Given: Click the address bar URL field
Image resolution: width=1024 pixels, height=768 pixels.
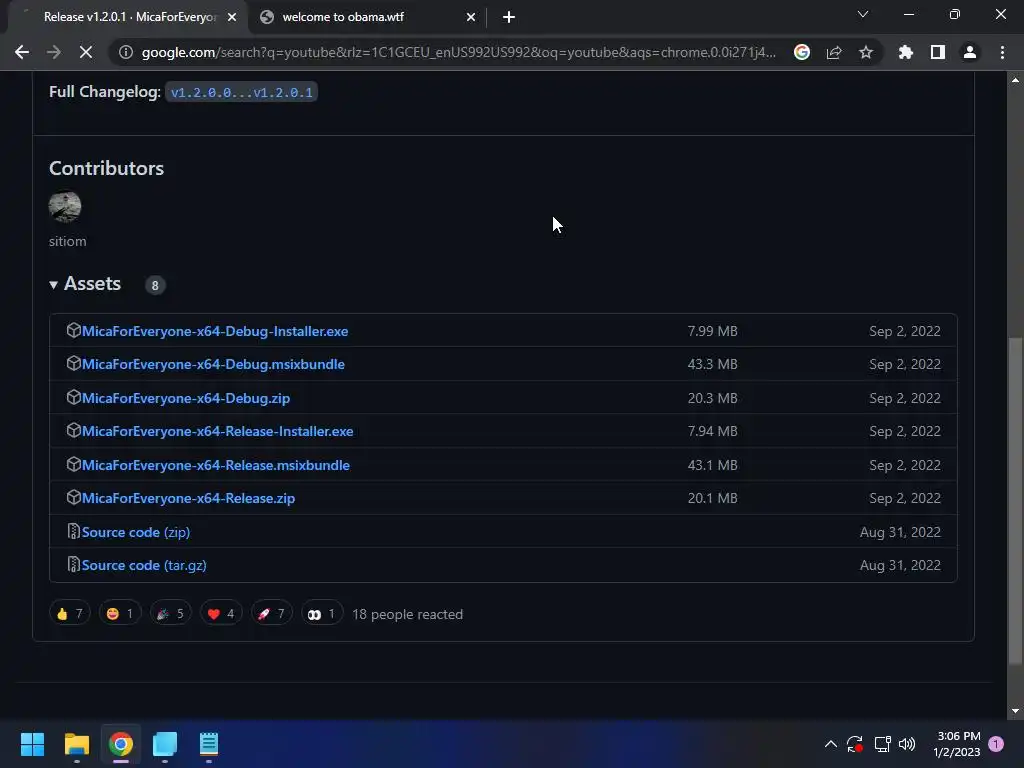Looking at the screenshot, I should pyautogui.click(x=458, y=52).
